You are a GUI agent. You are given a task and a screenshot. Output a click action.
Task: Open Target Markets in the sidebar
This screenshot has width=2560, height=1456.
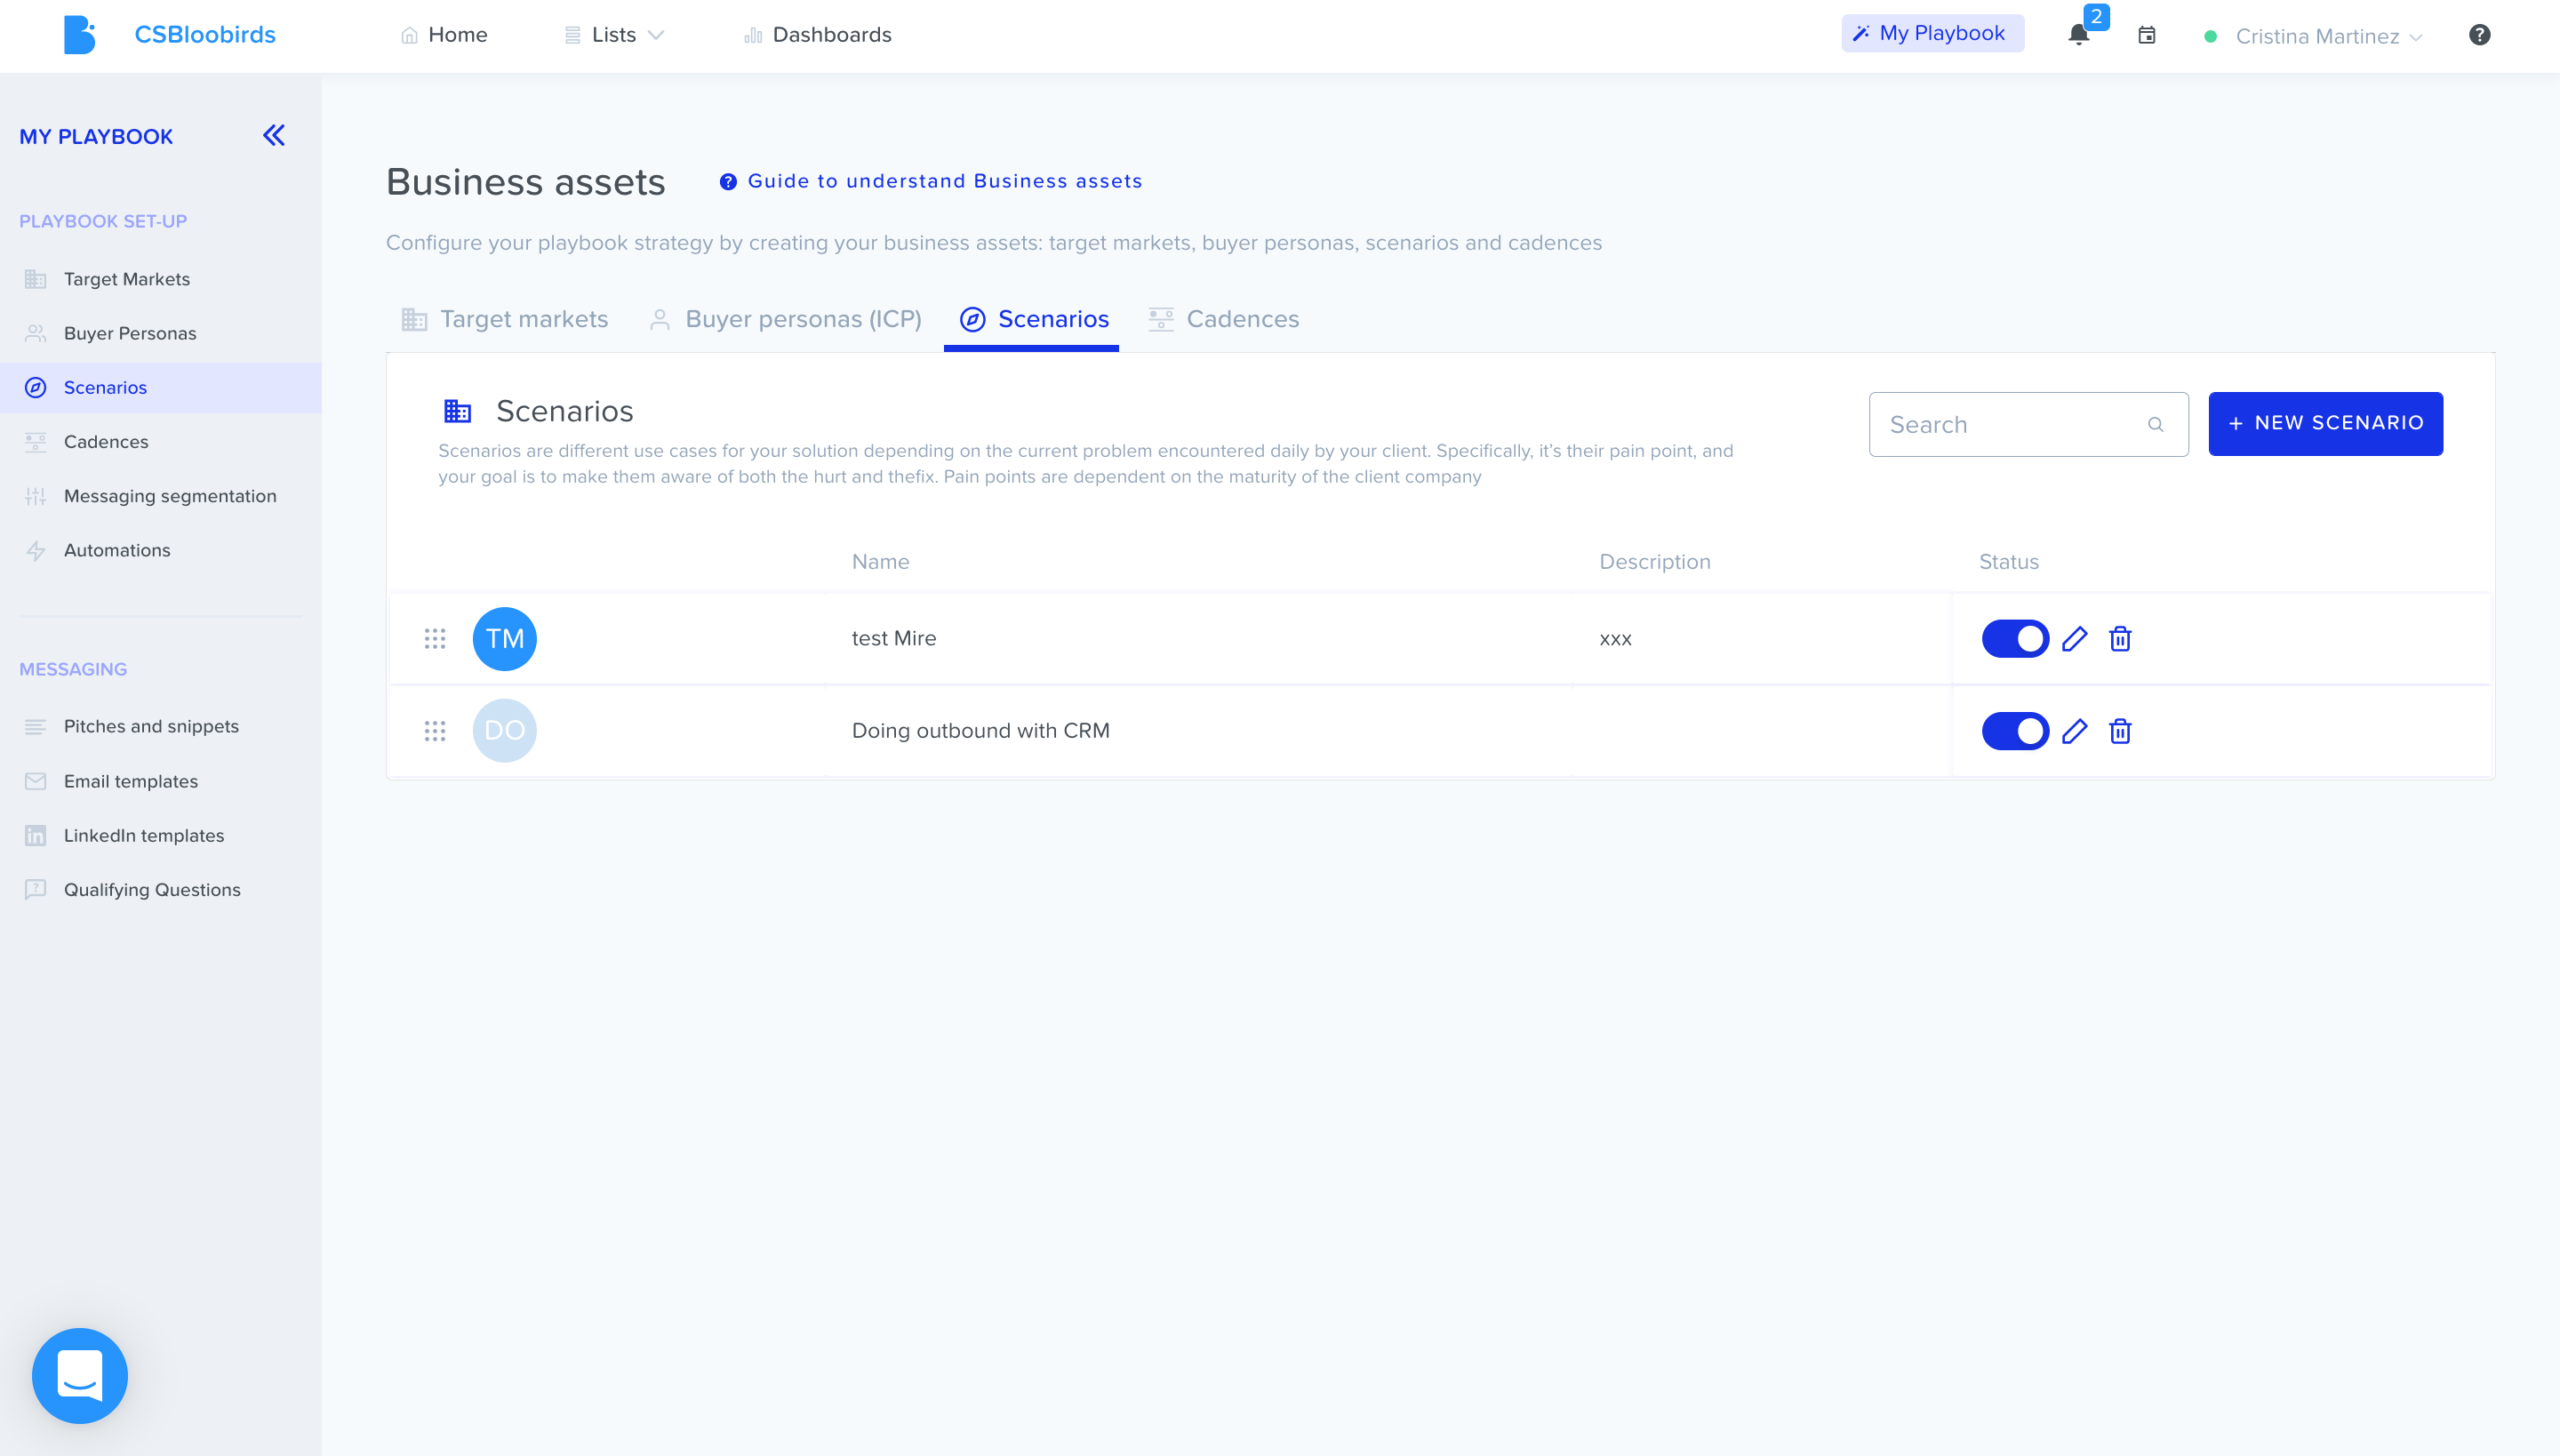160,279
